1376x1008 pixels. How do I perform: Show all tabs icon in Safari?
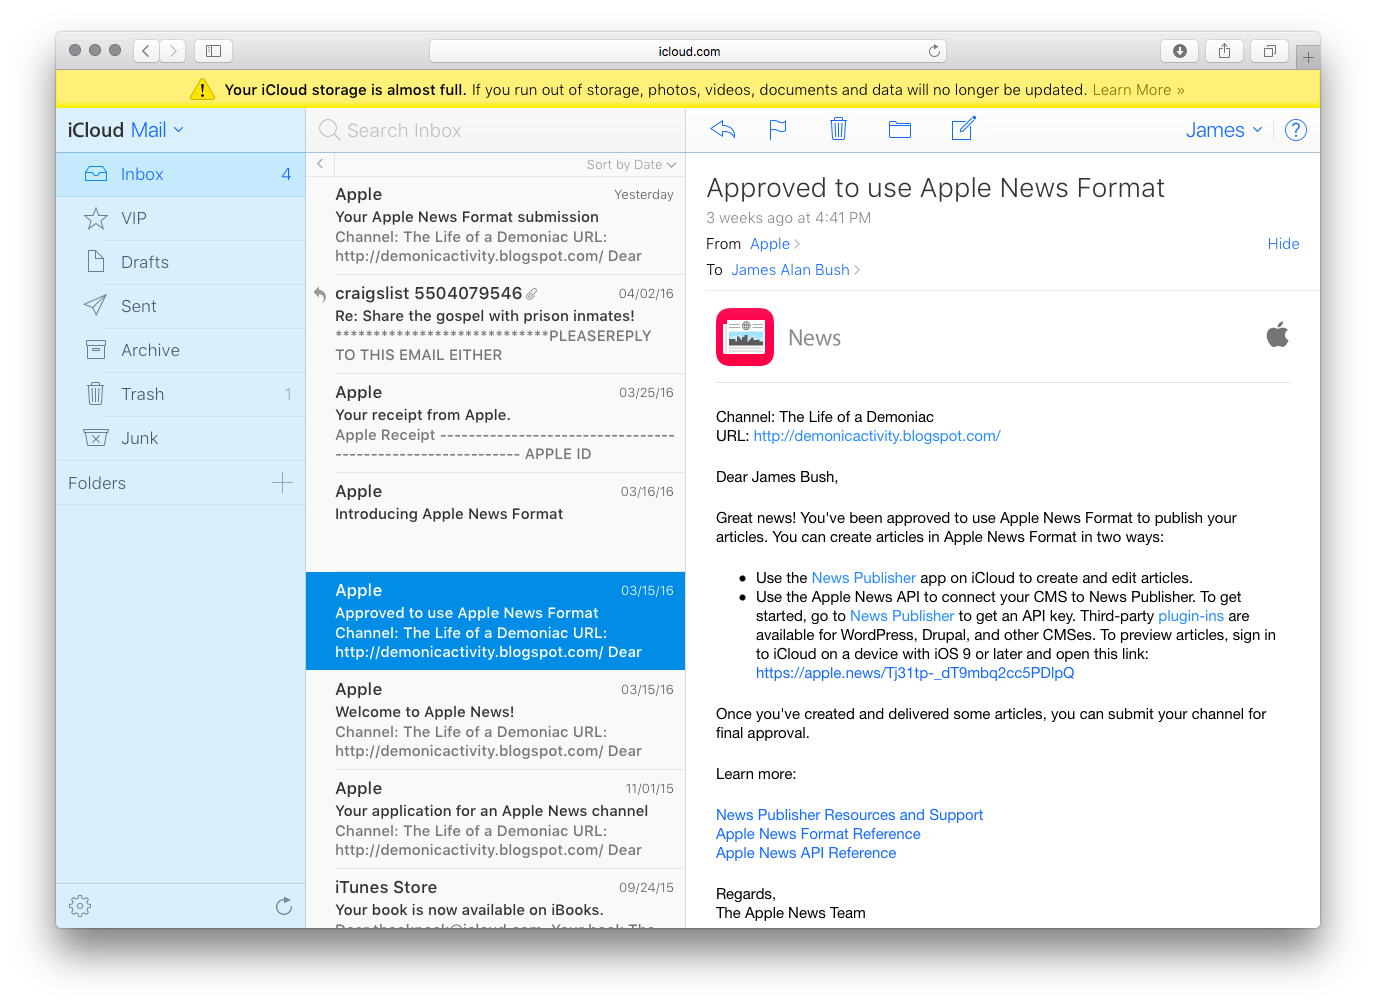[x=1269, y=51]
